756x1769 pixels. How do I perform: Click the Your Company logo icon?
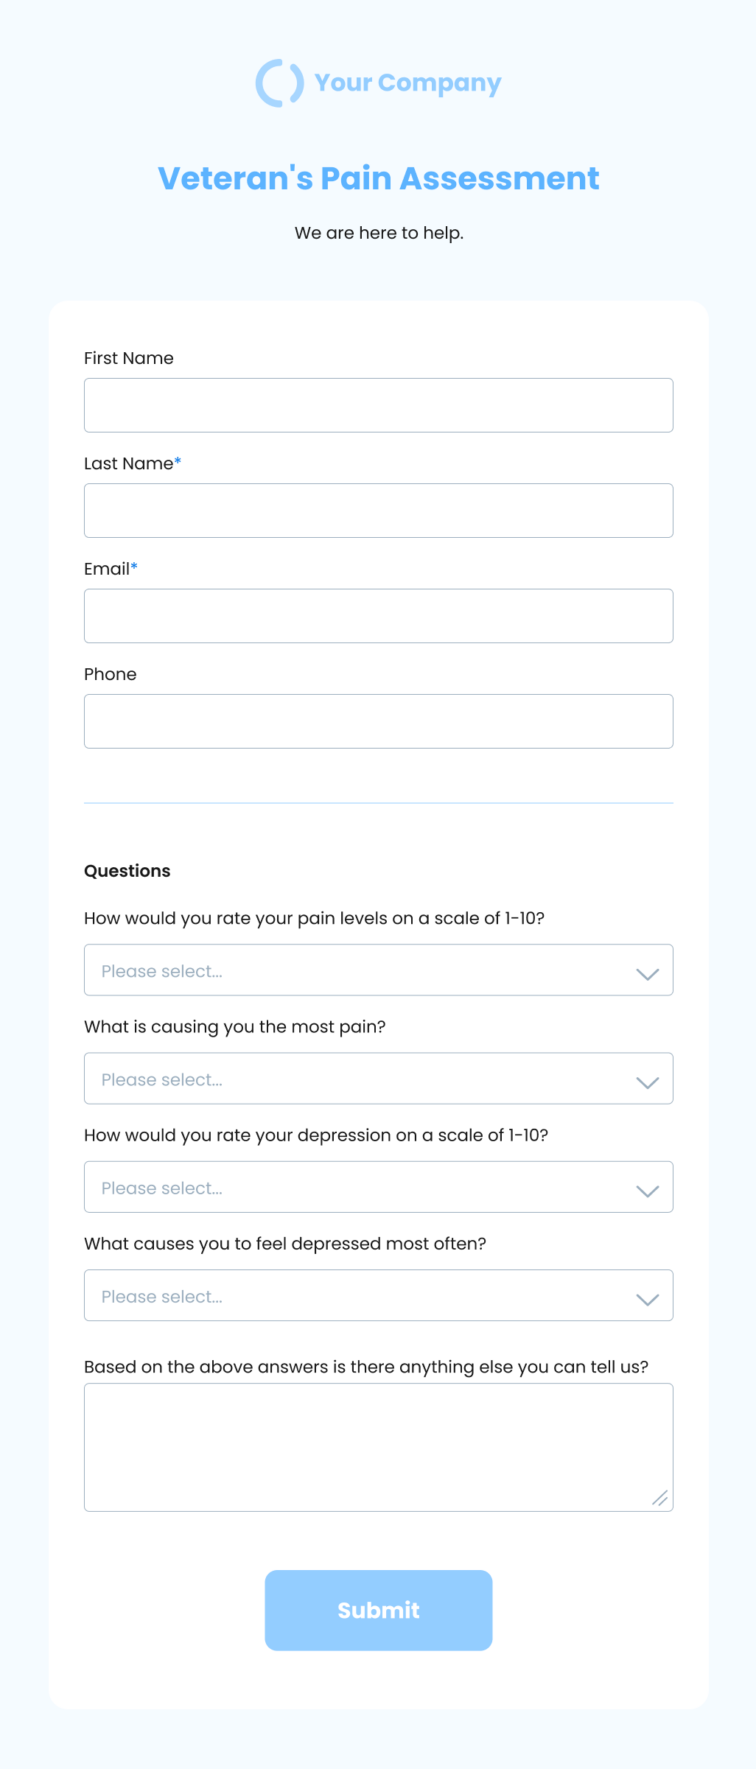coord(280,83)
